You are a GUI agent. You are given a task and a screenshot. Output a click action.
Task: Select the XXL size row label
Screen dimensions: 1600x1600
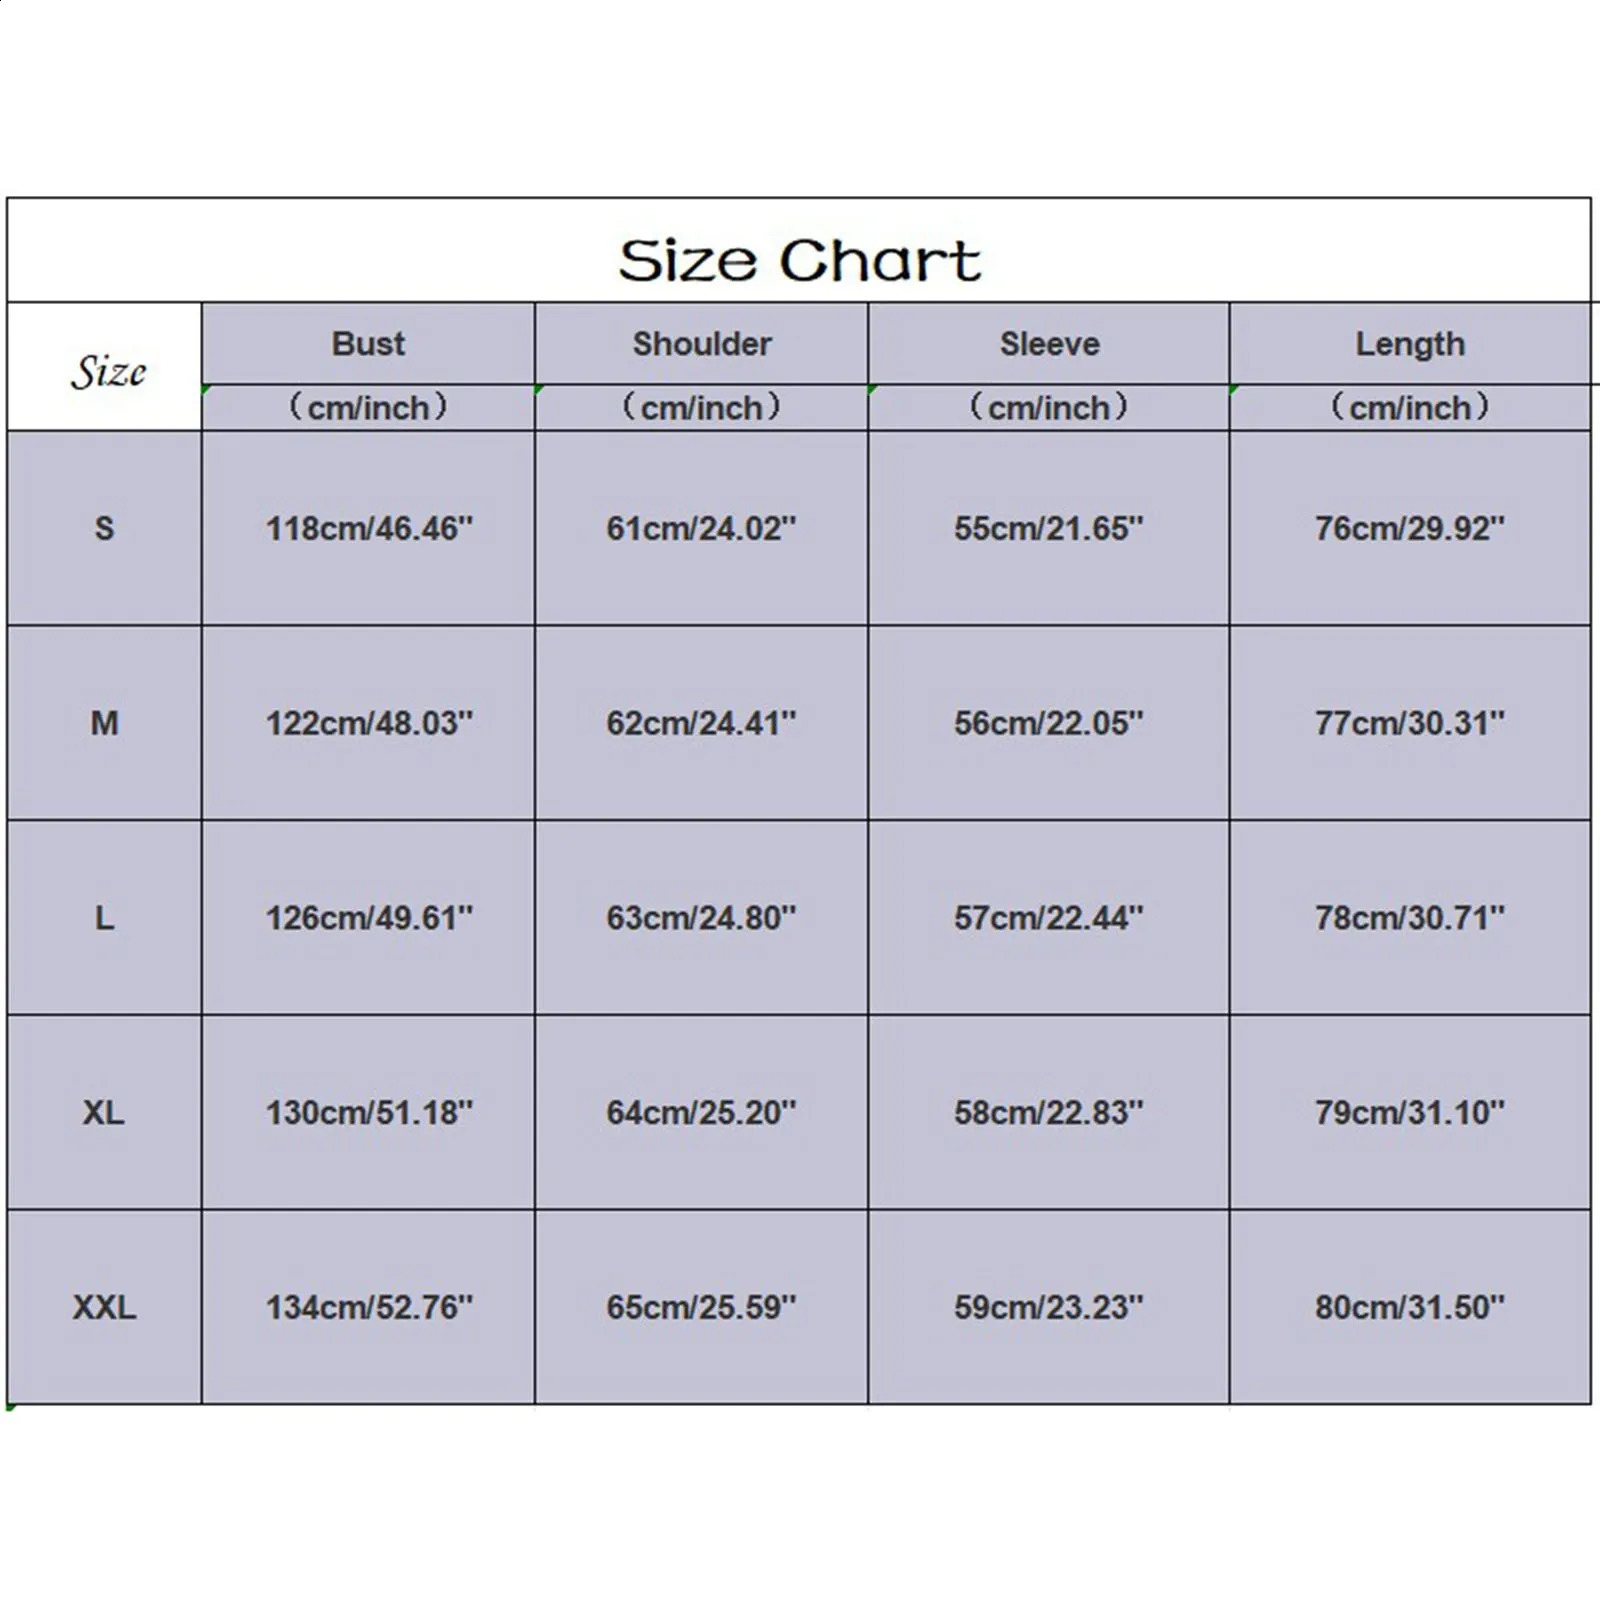tap(104, 1307)
